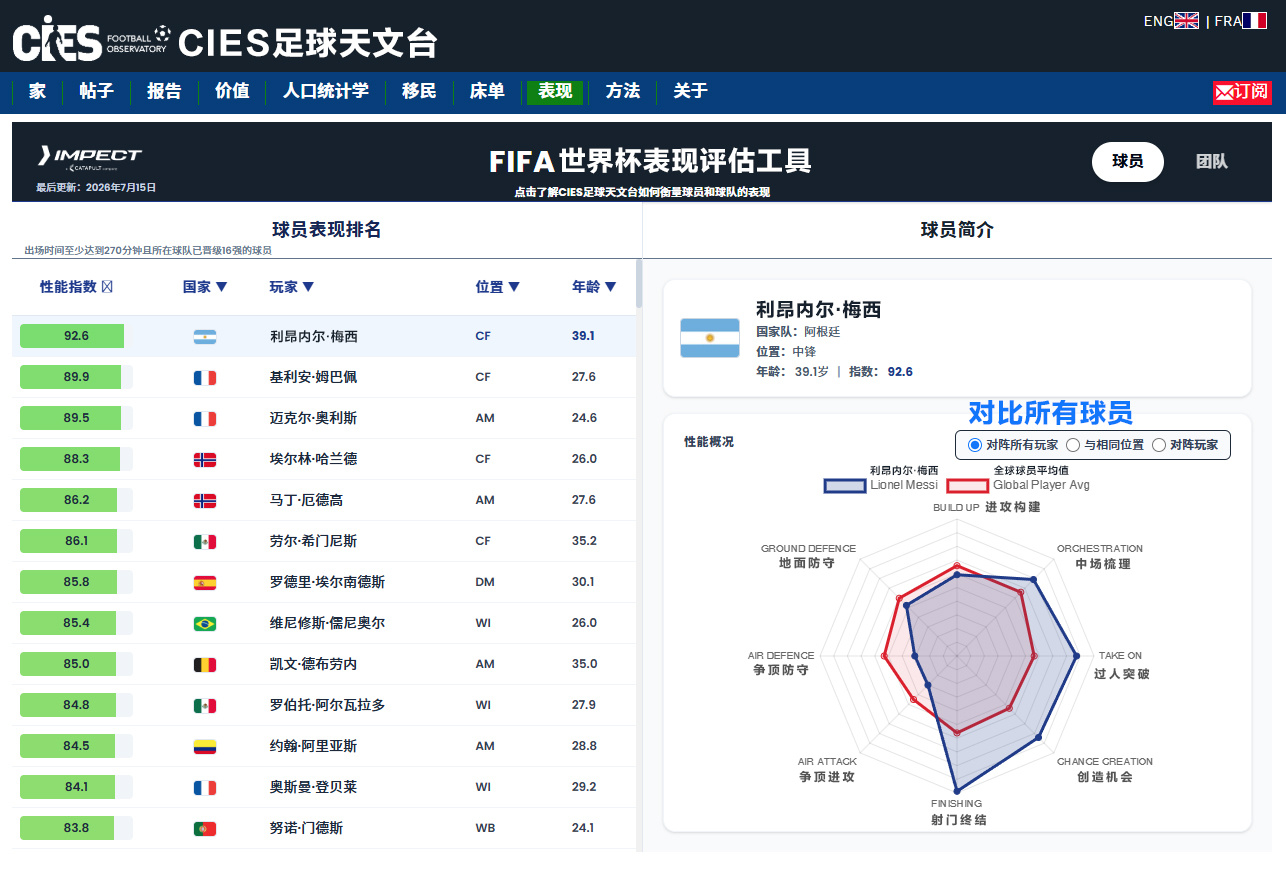Screen dimensions: 1286x869
Task: Open the 帖子 menu item
Action: click(97, 92)
